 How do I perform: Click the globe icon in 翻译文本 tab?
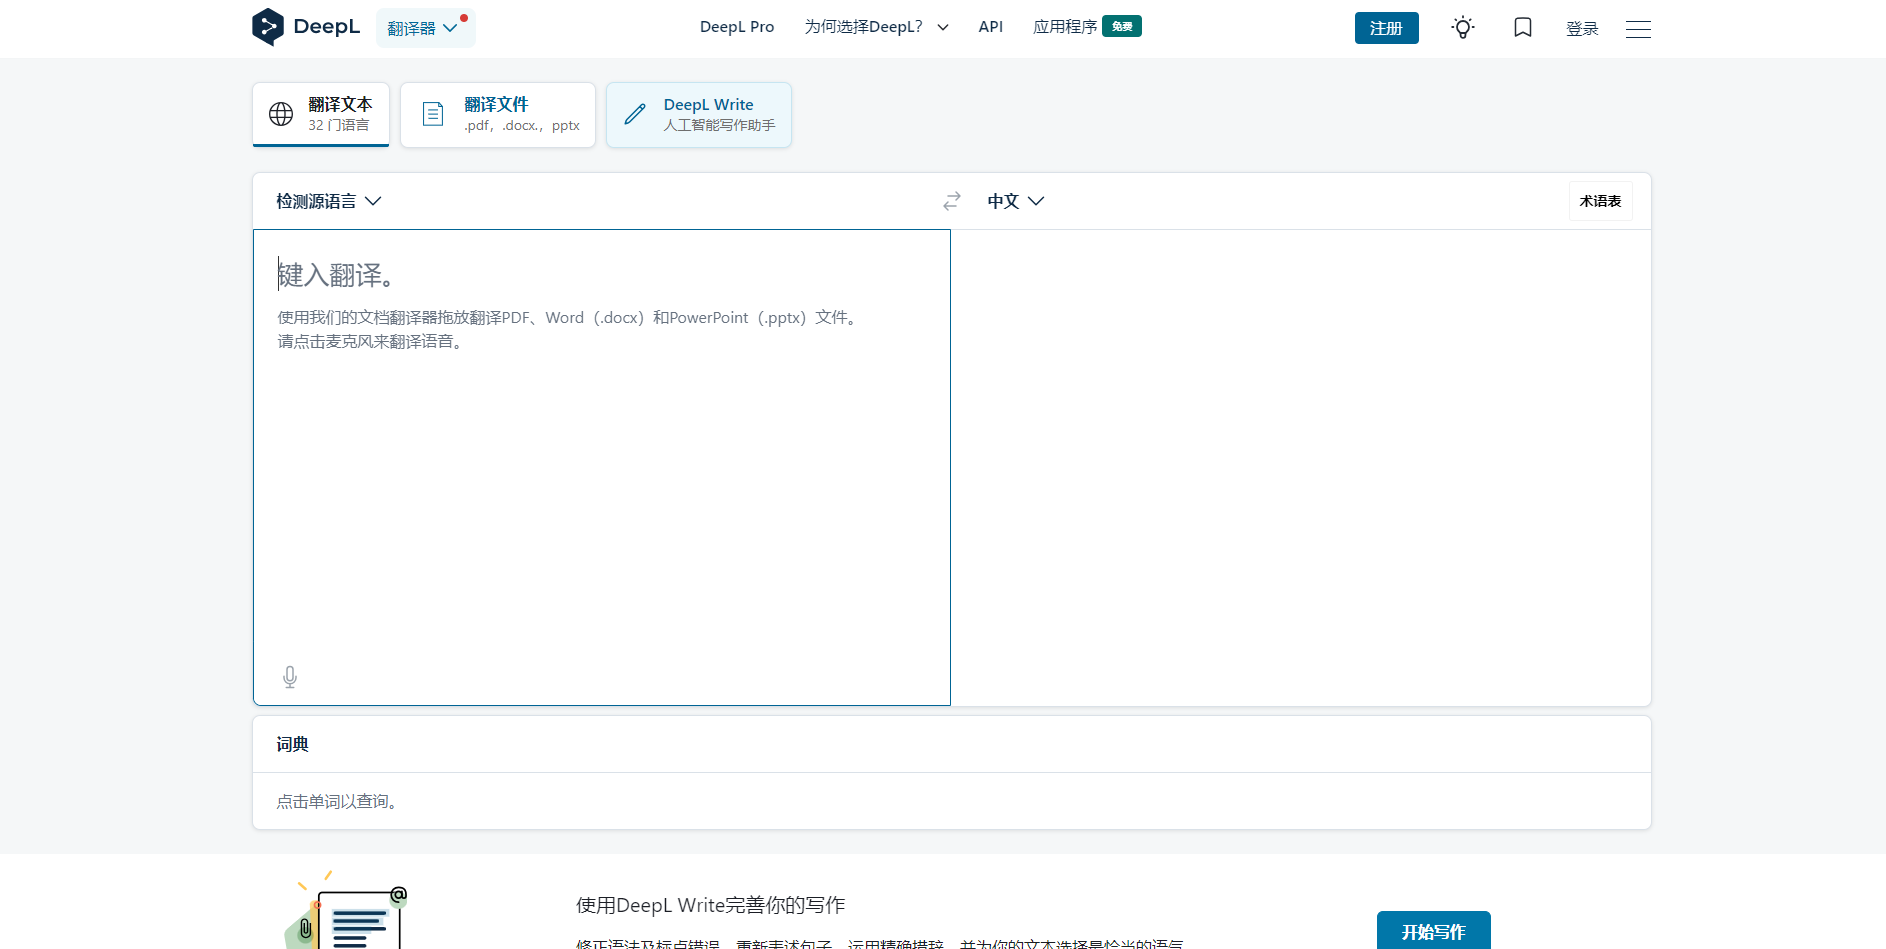281,114
